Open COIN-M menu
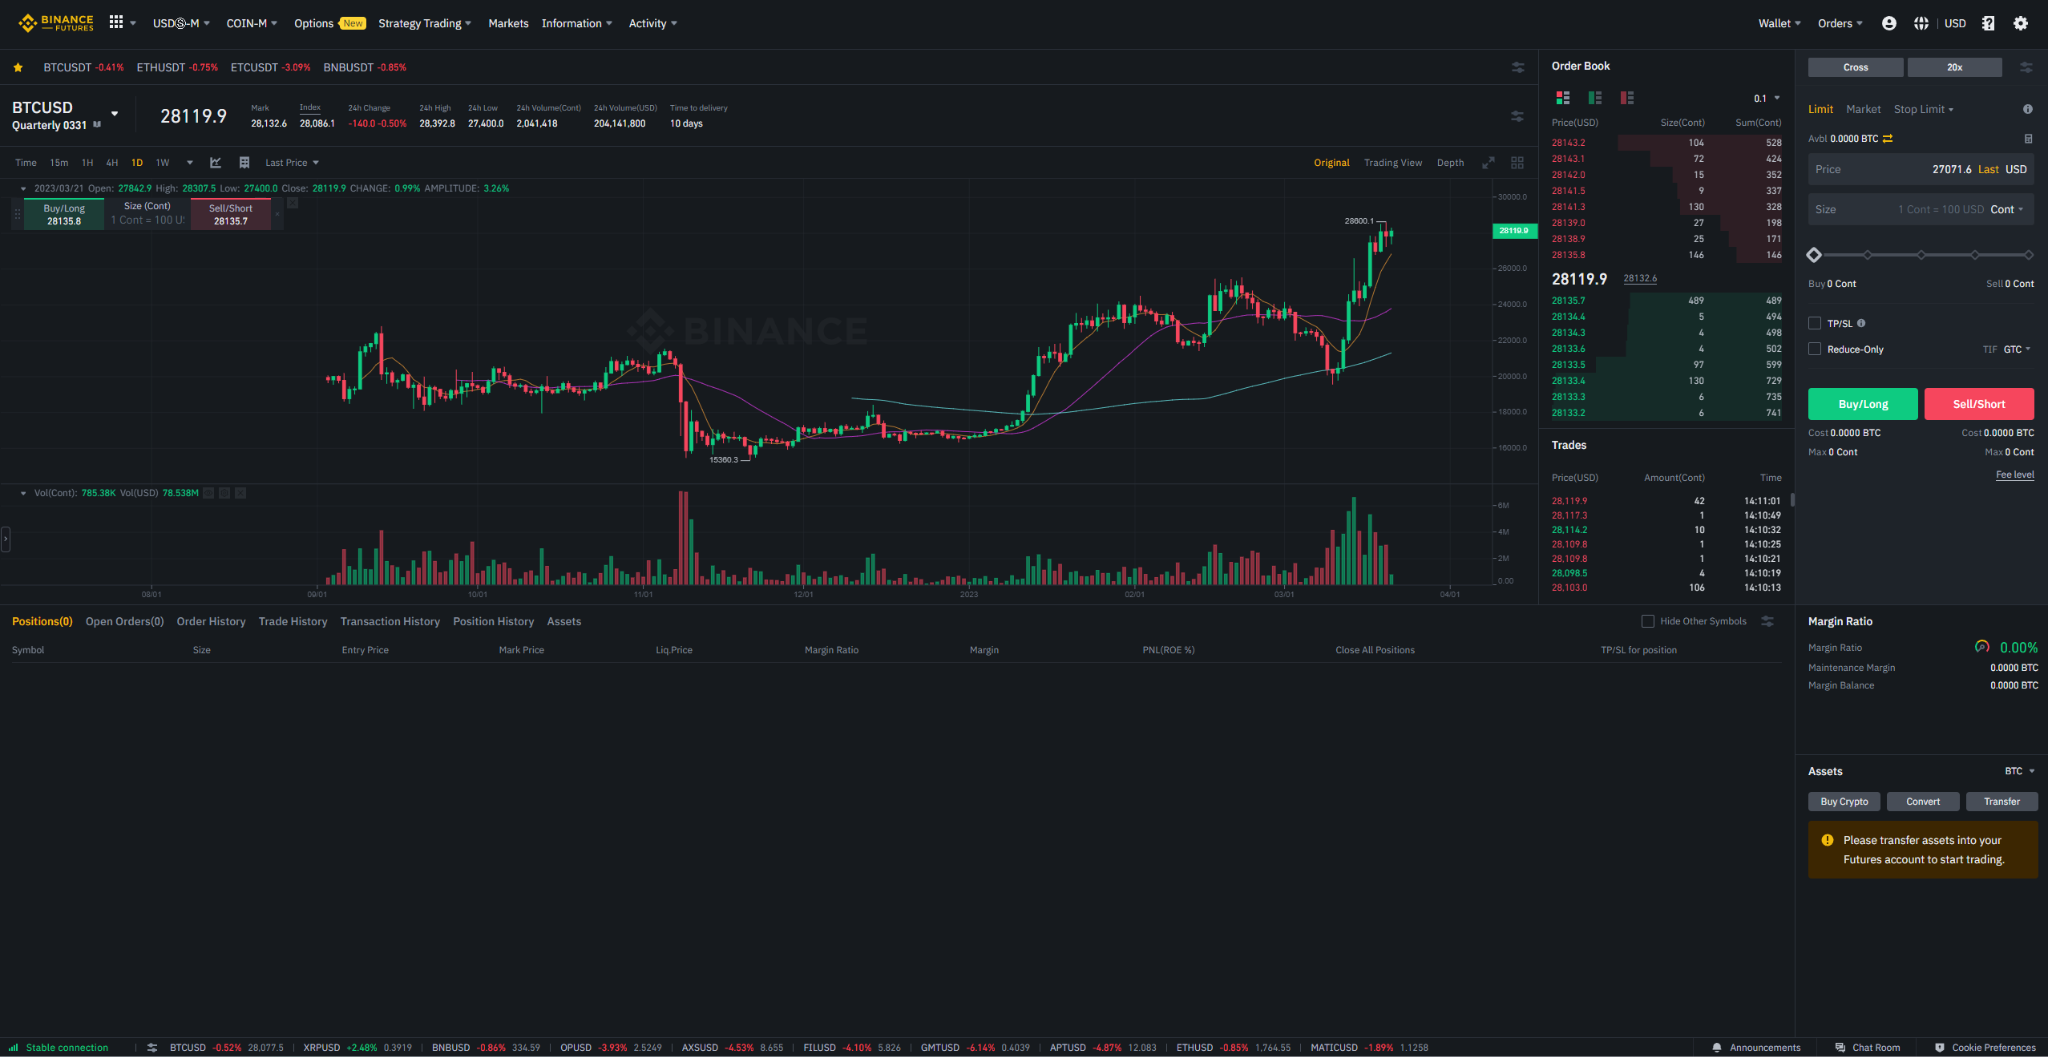The height and width of the screenshot is (1057, 2048). (x=252, y=23)
